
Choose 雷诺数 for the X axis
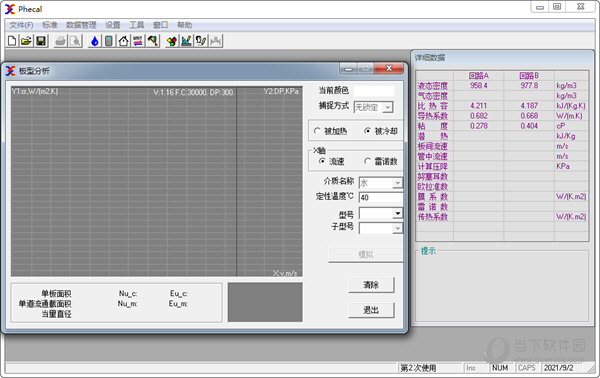tap(367, 161)
